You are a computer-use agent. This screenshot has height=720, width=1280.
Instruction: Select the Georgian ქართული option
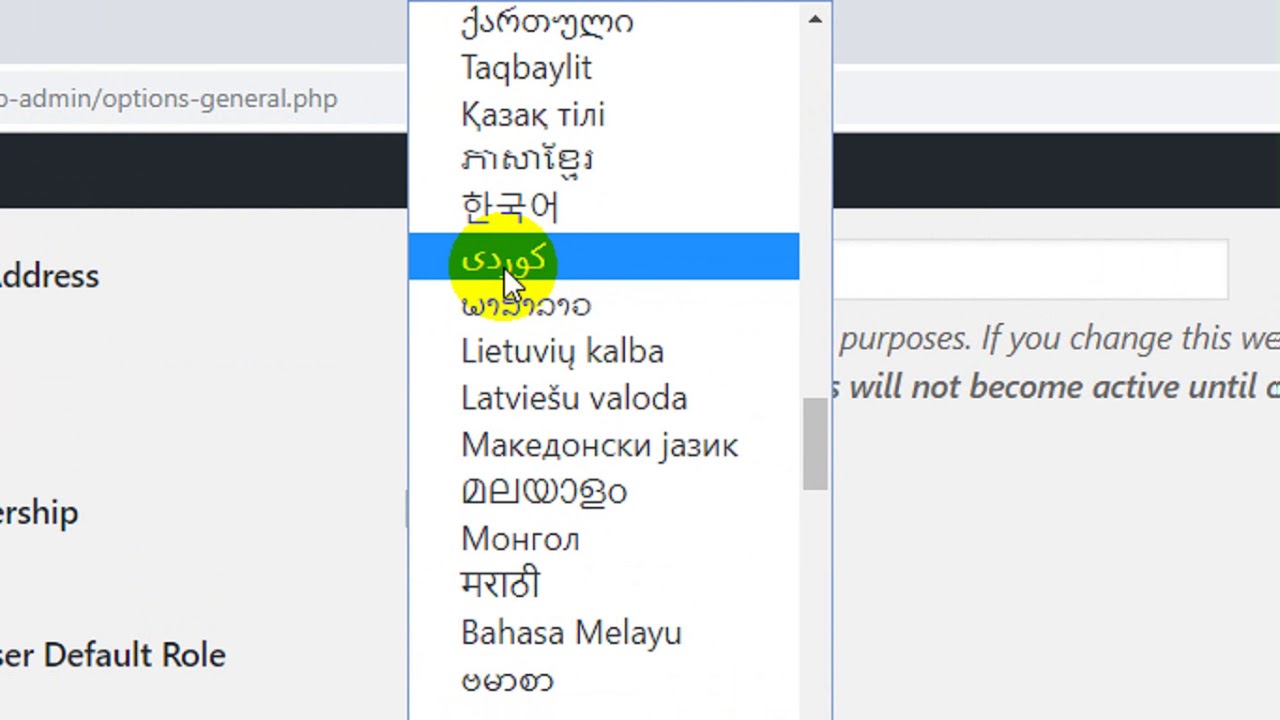pos(547,22)
